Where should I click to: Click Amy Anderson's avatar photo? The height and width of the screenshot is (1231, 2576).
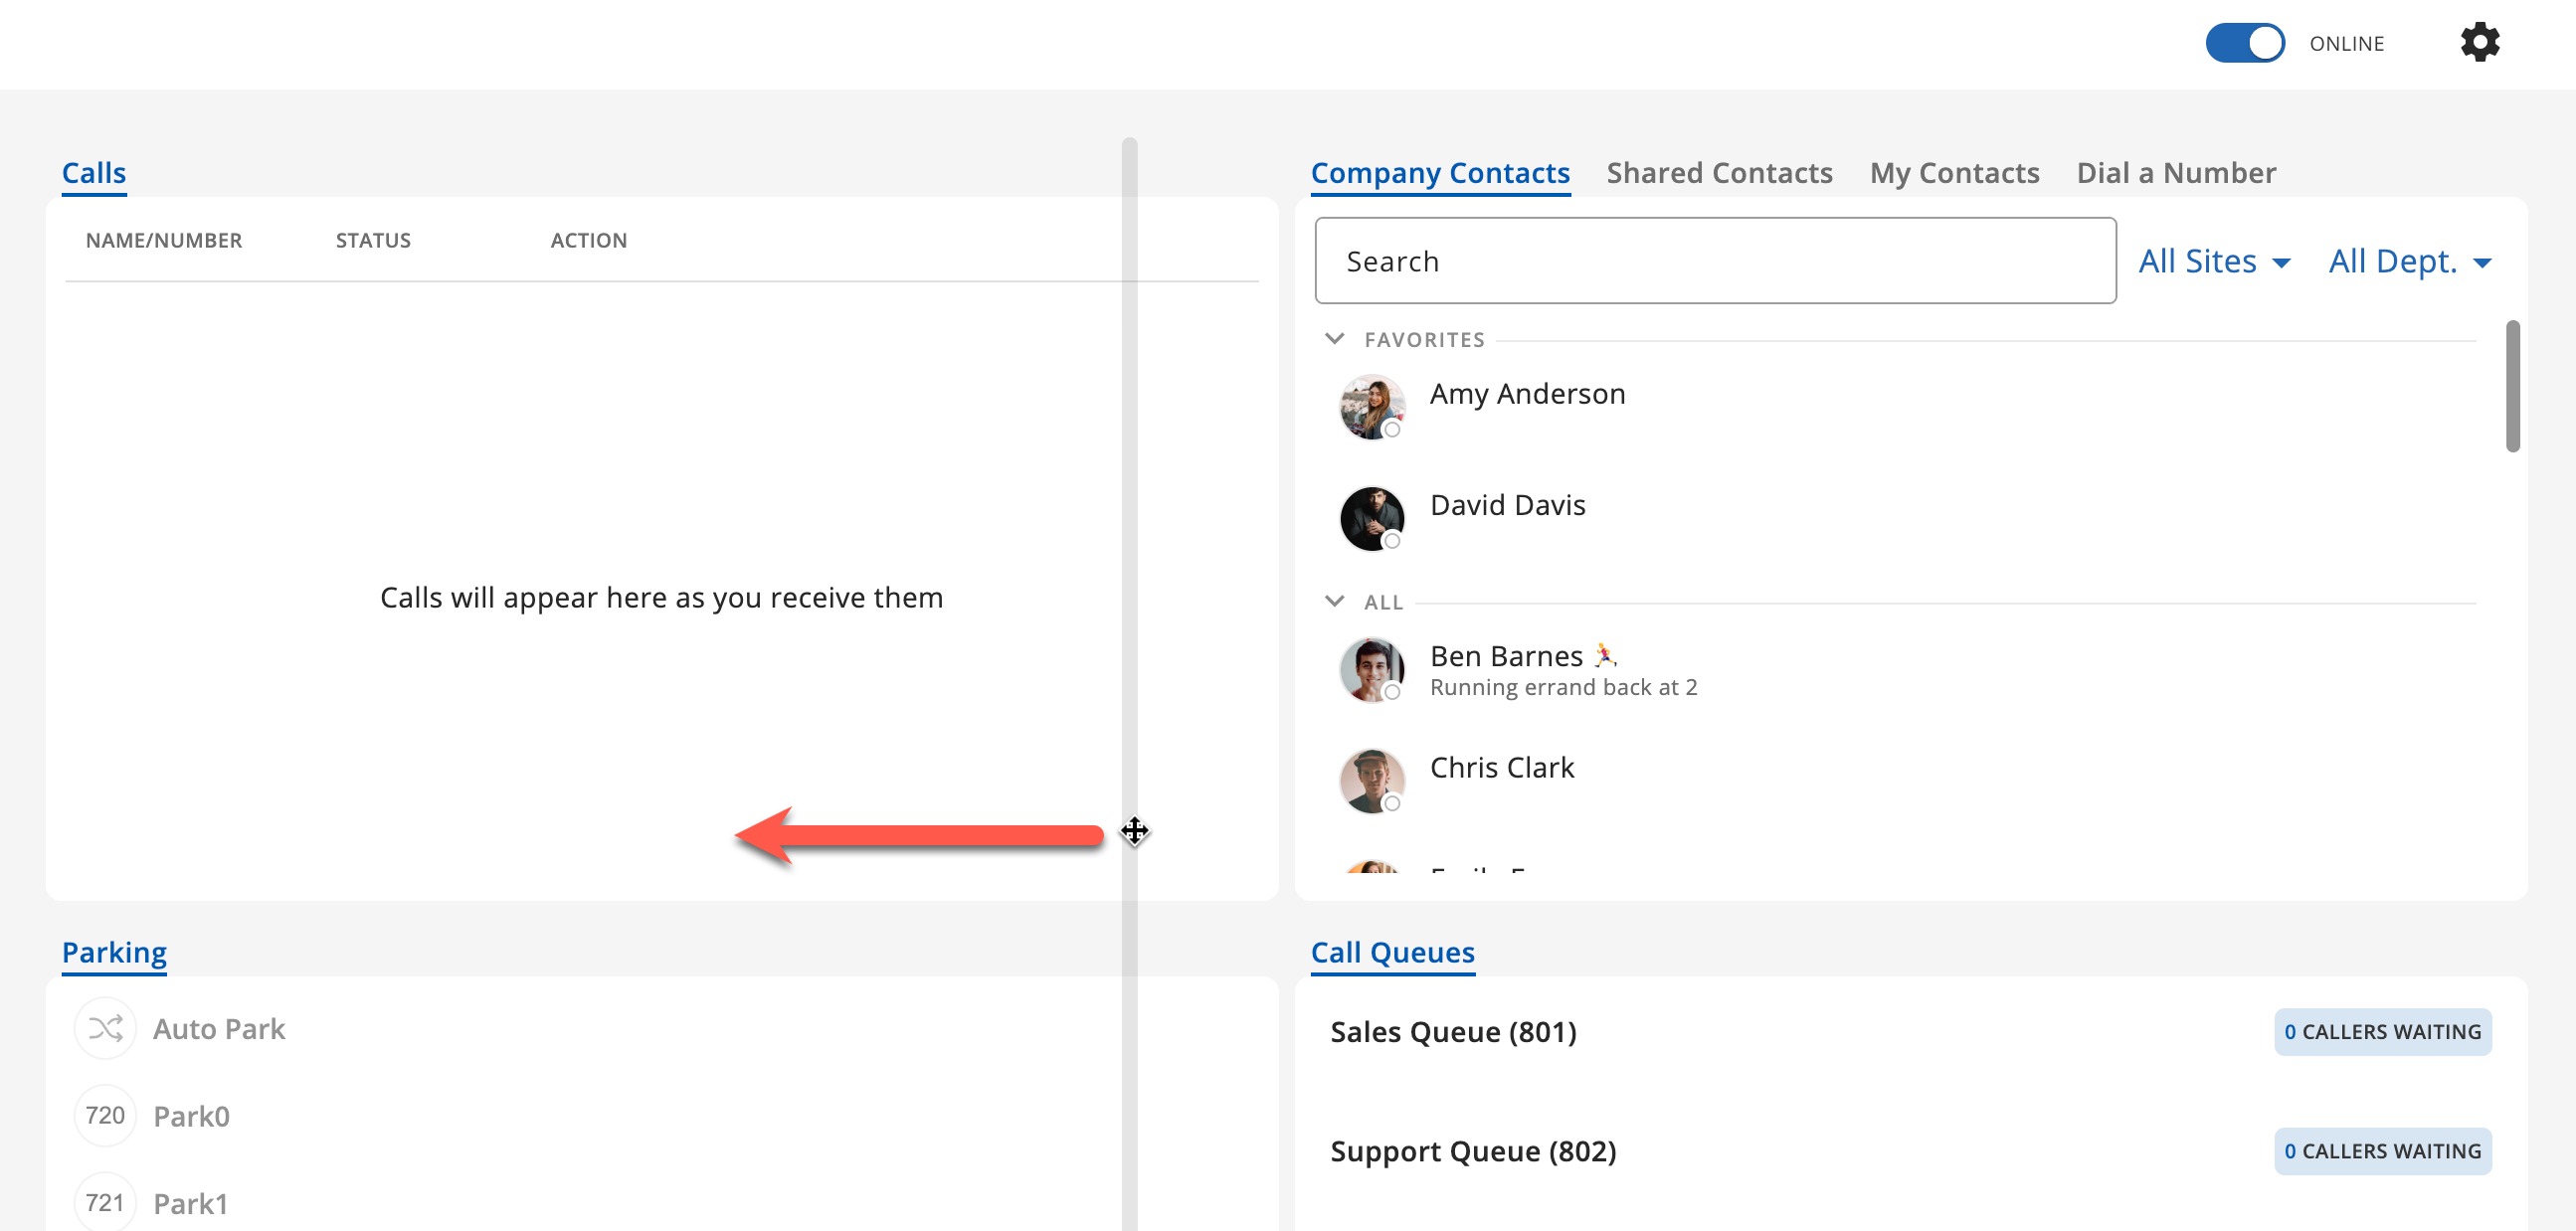pyautogui.click(x=1371, y=406)
